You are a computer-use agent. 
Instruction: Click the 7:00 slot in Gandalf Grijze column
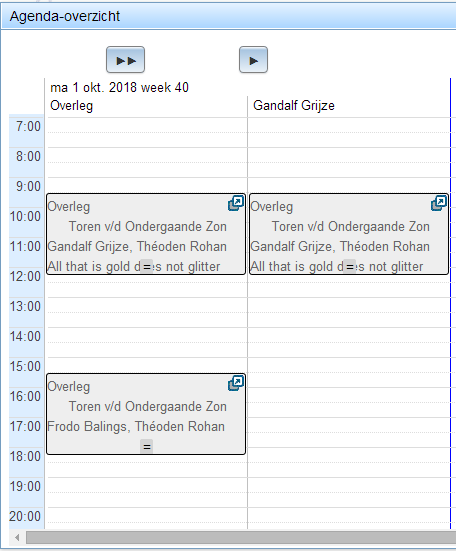(x=349, y=132)
